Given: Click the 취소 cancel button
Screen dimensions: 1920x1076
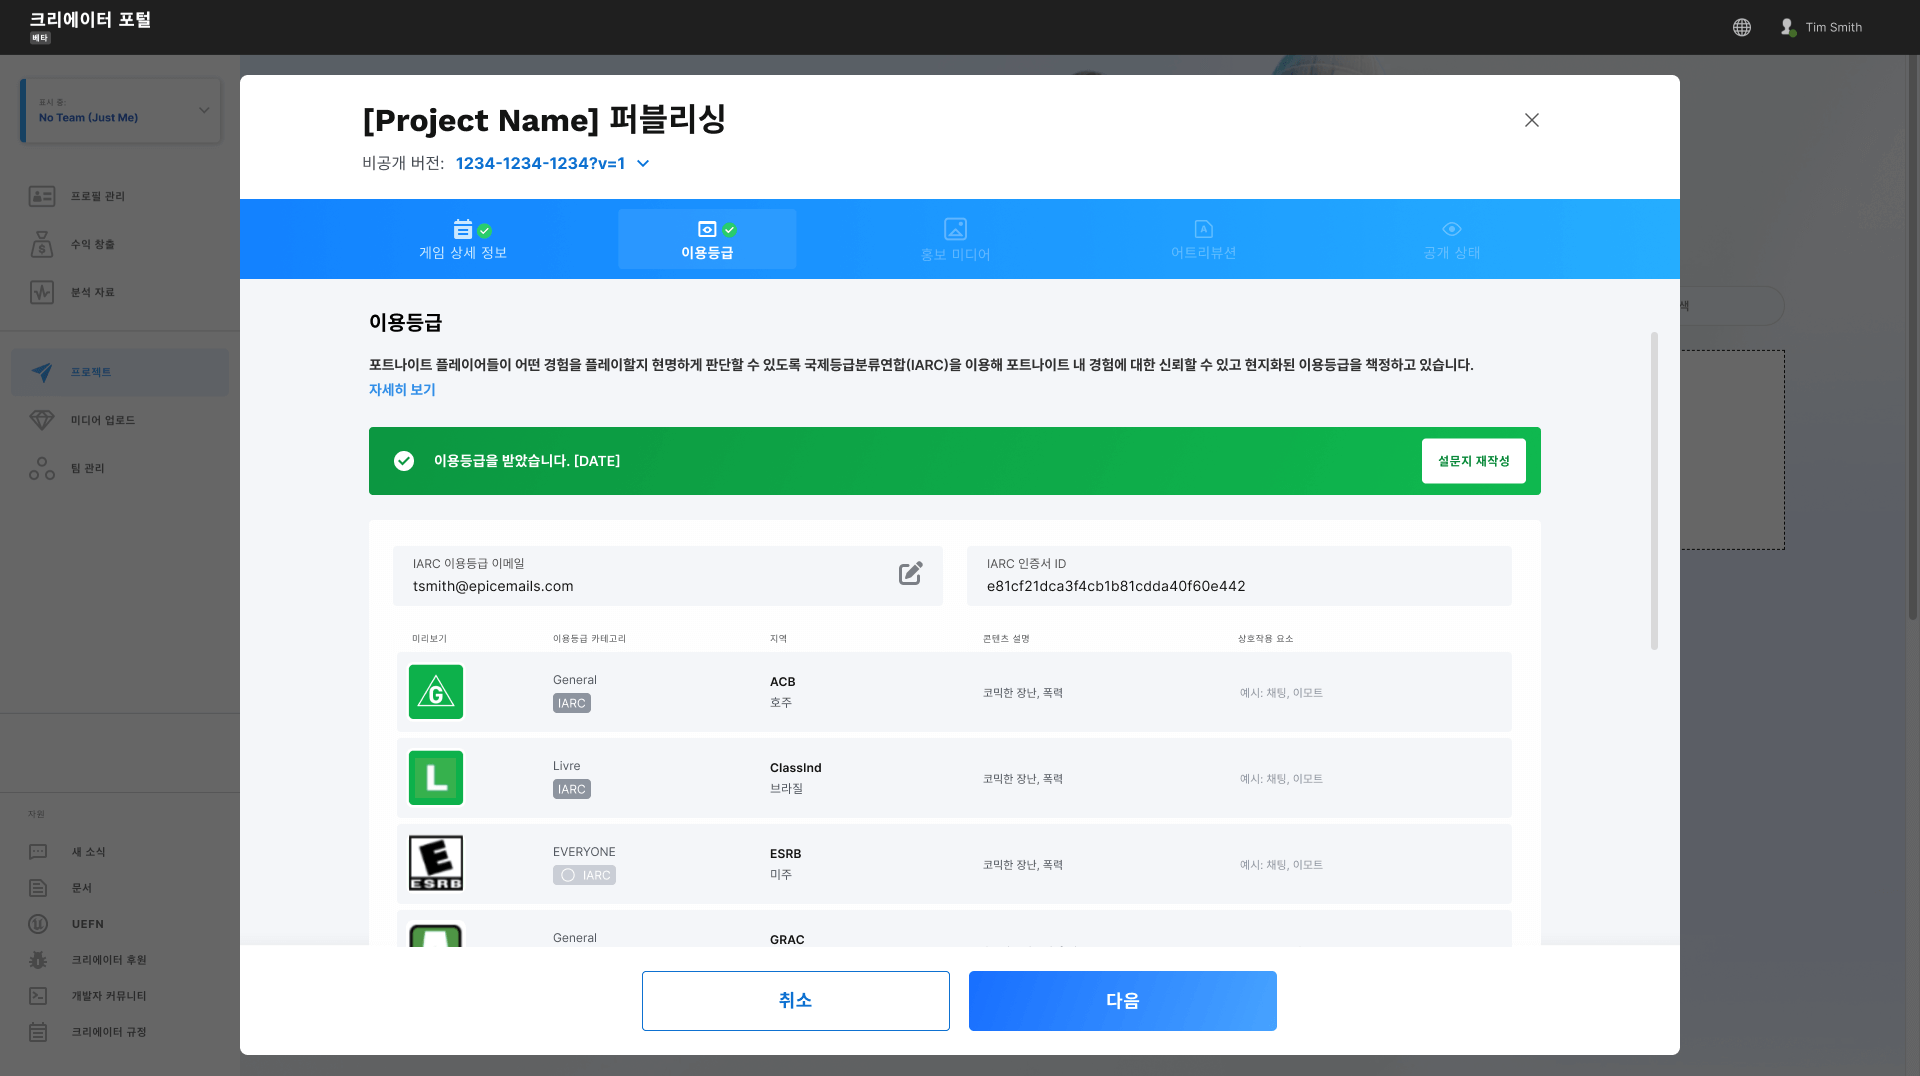Looking at the screenshot, I should [x=796, y=1001].
